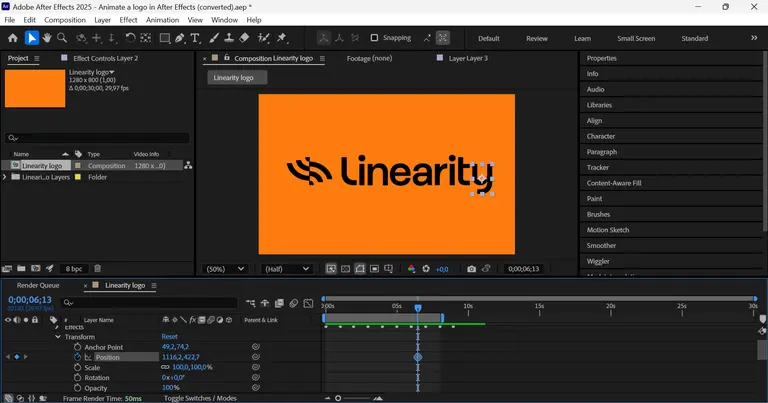The height and width of the screenshot is (403, 768).
Task: Open the Content-Aware Fill panel
Action: click(x=614, y=183)
